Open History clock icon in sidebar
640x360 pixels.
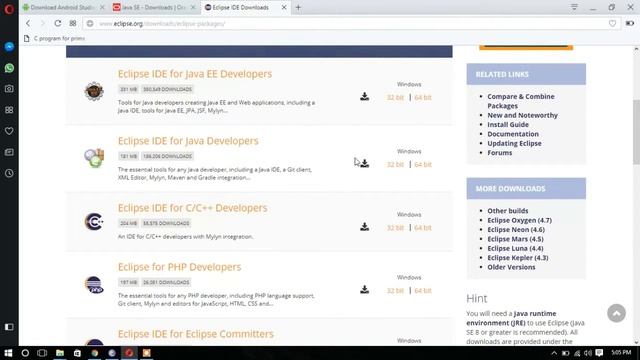click(x=9, y=173)
